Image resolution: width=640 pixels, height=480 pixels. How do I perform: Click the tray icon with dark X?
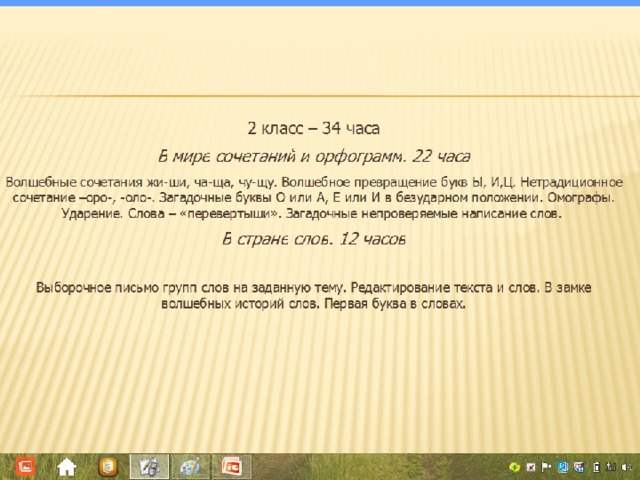pos(531,467)
